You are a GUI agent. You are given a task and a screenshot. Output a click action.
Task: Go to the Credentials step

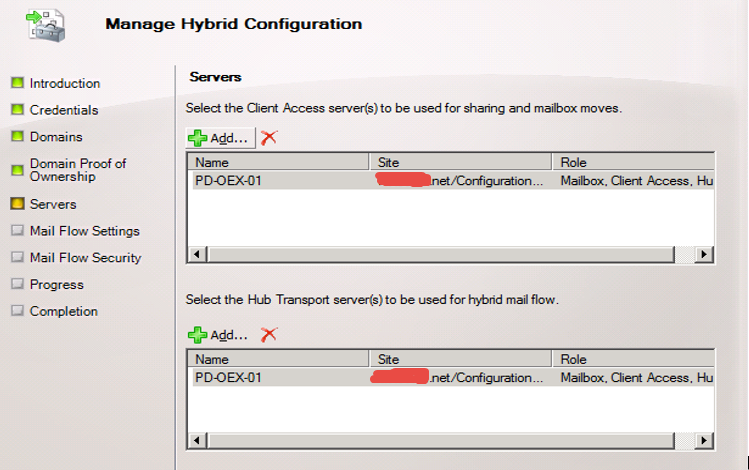pos(64,110)
